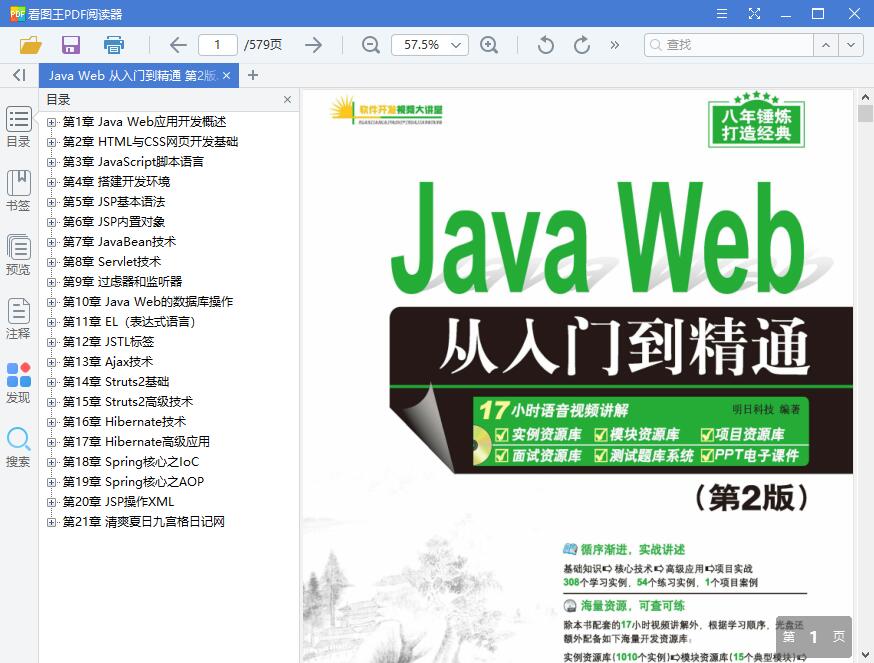Jump to 第20章 JSP操作XML

(118, 501)
